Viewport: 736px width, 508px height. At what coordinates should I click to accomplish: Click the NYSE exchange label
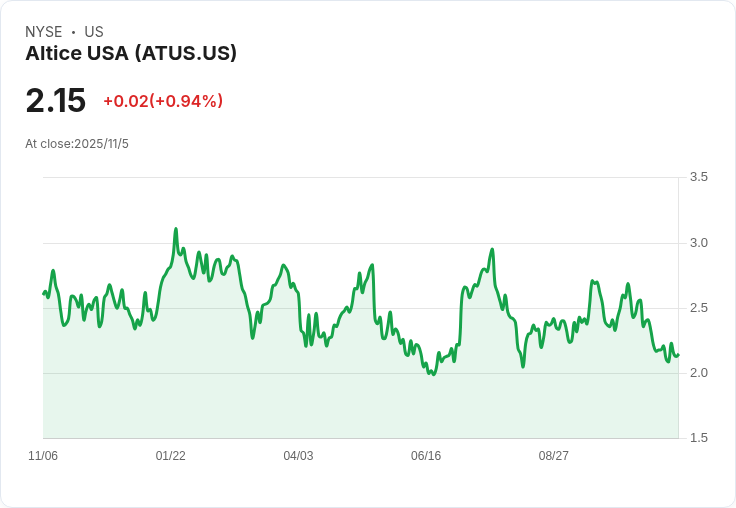[x=44, y=31]
